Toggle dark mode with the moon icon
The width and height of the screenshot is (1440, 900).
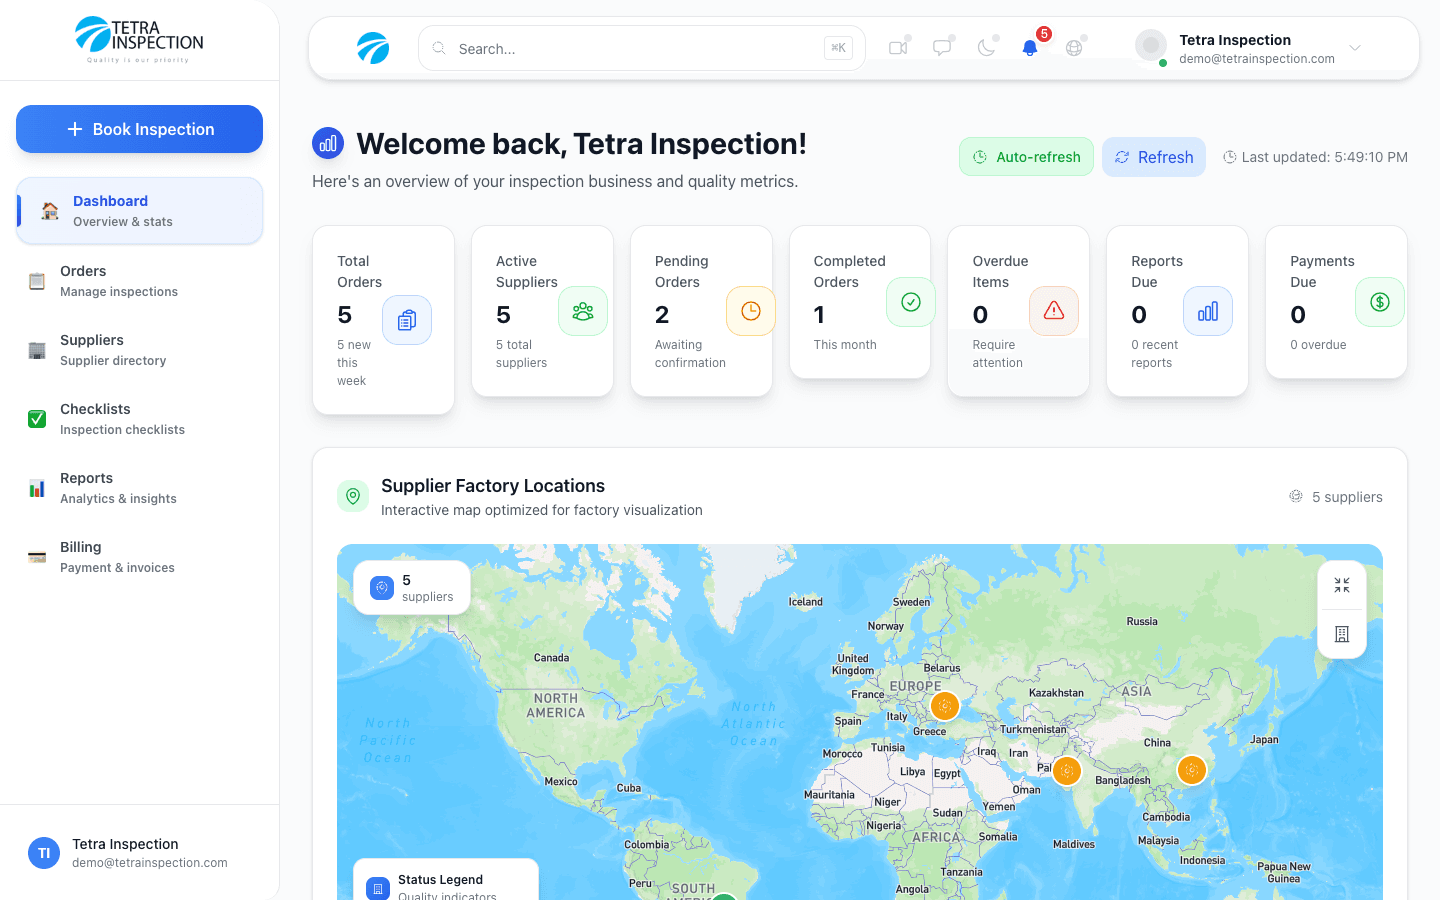985,47
